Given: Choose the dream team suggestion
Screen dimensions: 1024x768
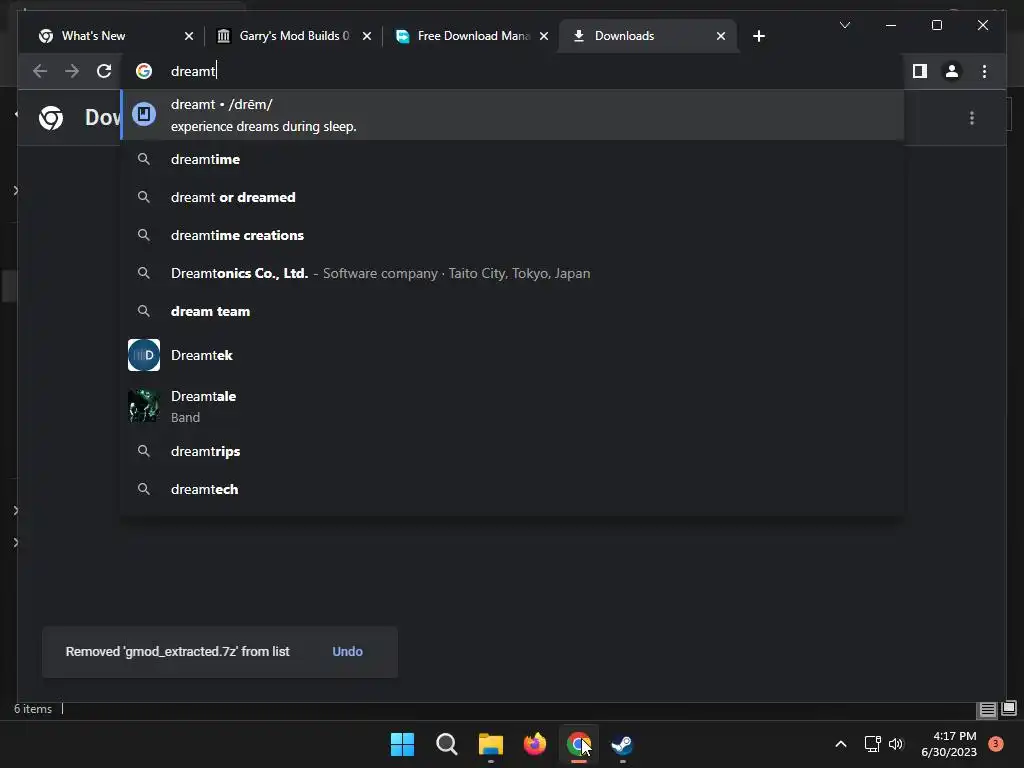Looking at the screenshot, I should (513, 311).
